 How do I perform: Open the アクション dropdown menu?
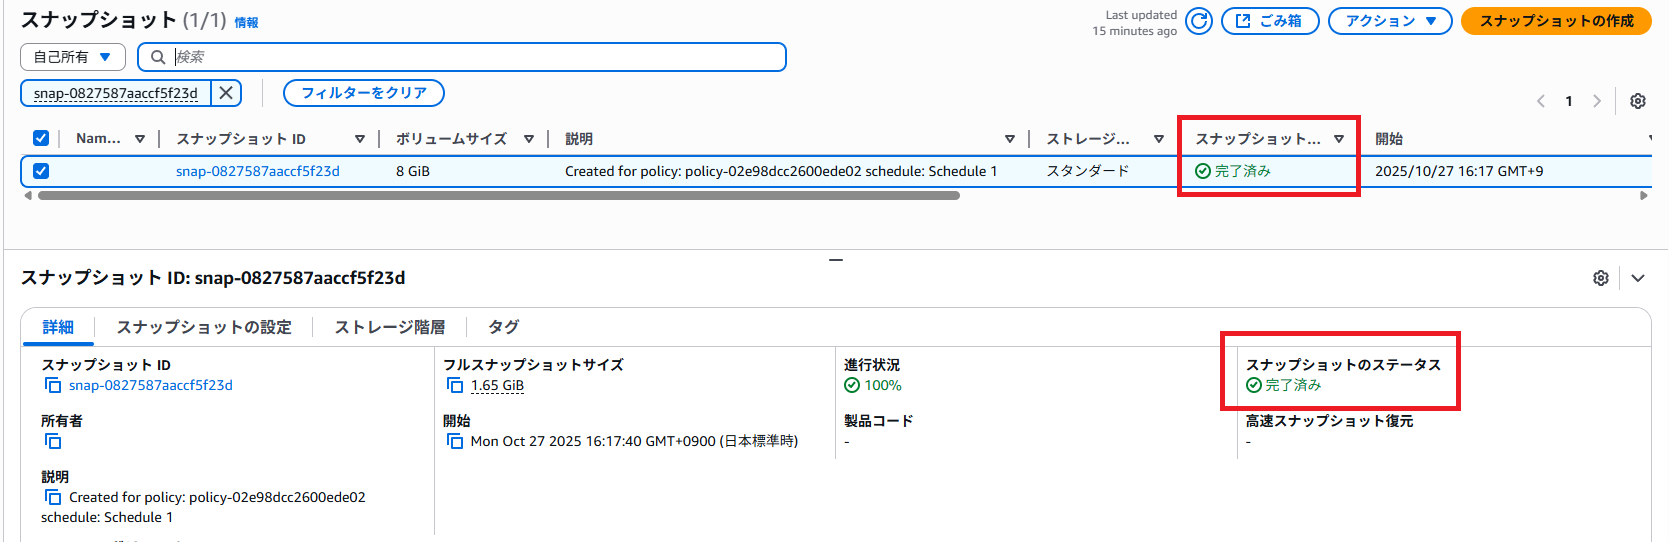[1389, 21]
